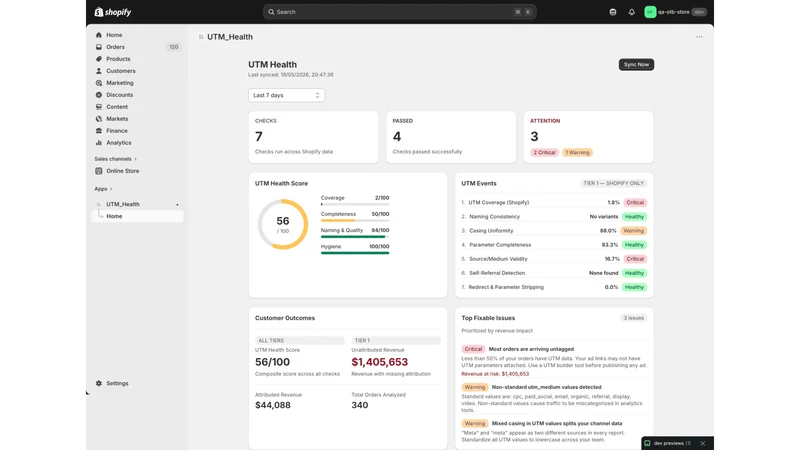Close the dev previews bar

(703, 443)
